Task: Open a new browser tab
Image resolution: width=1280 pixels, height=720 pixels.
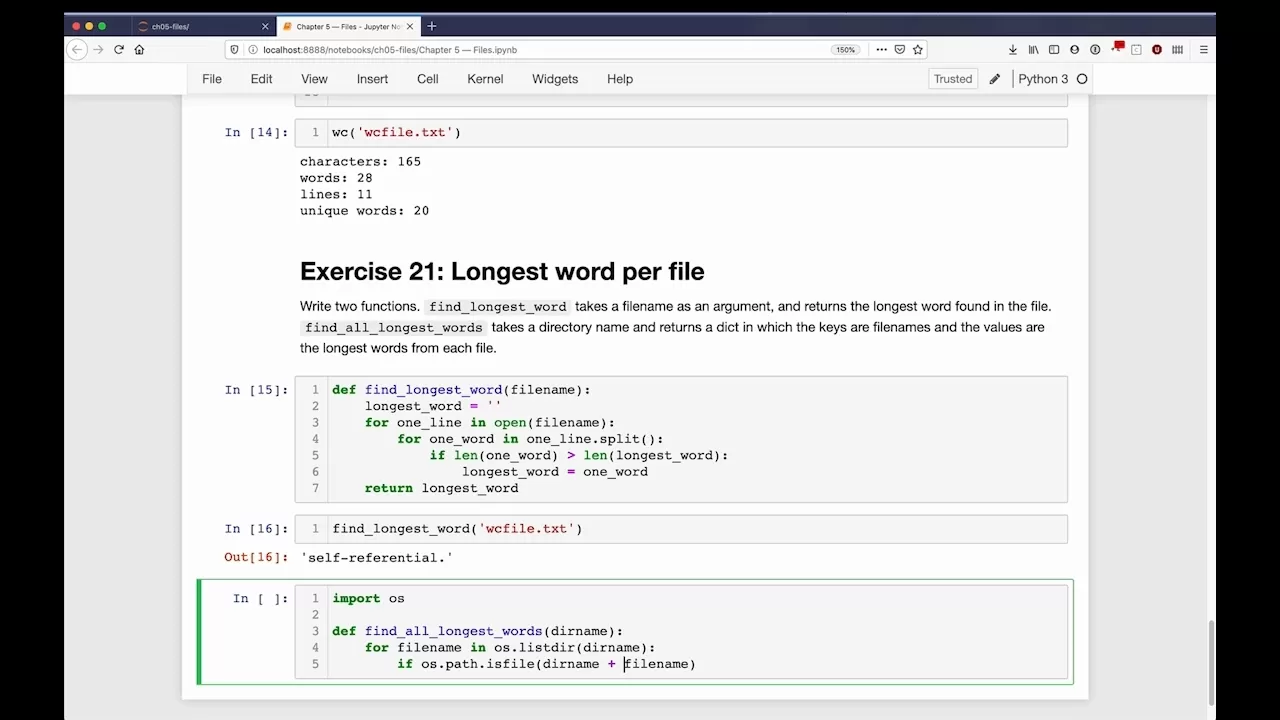Action: (431, 26)
